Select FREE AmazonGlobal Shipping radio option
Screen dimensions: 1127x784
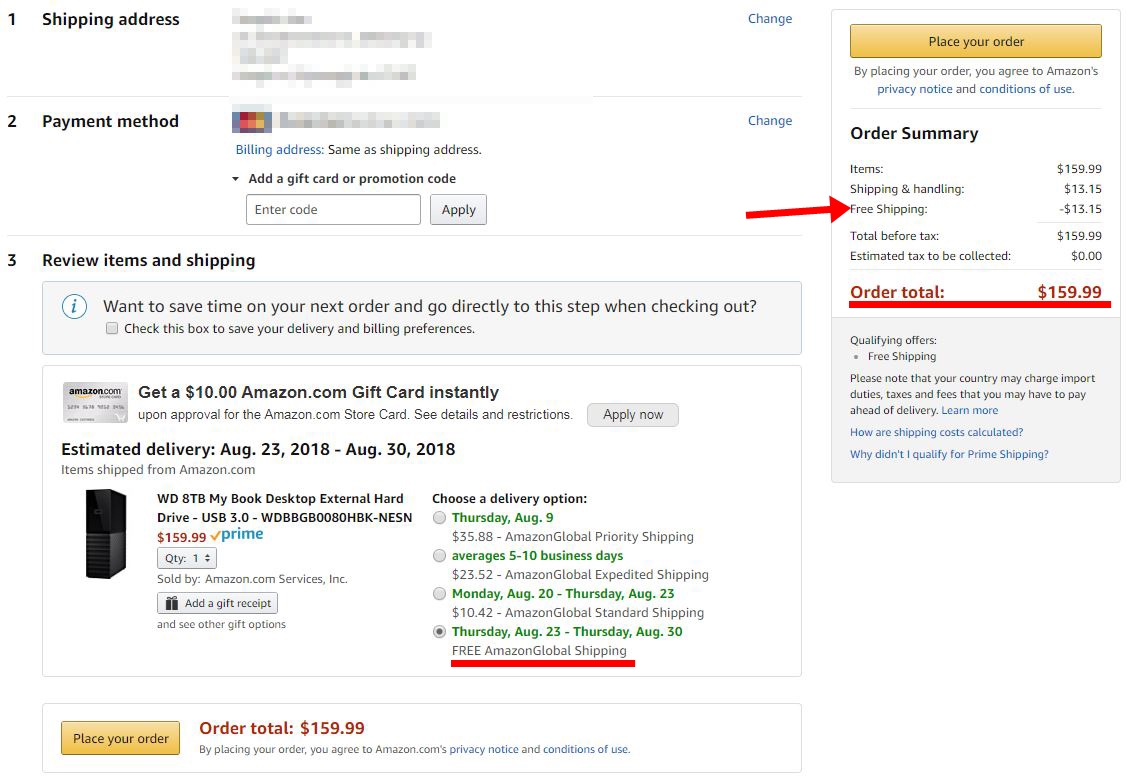(x=439, y=632)
